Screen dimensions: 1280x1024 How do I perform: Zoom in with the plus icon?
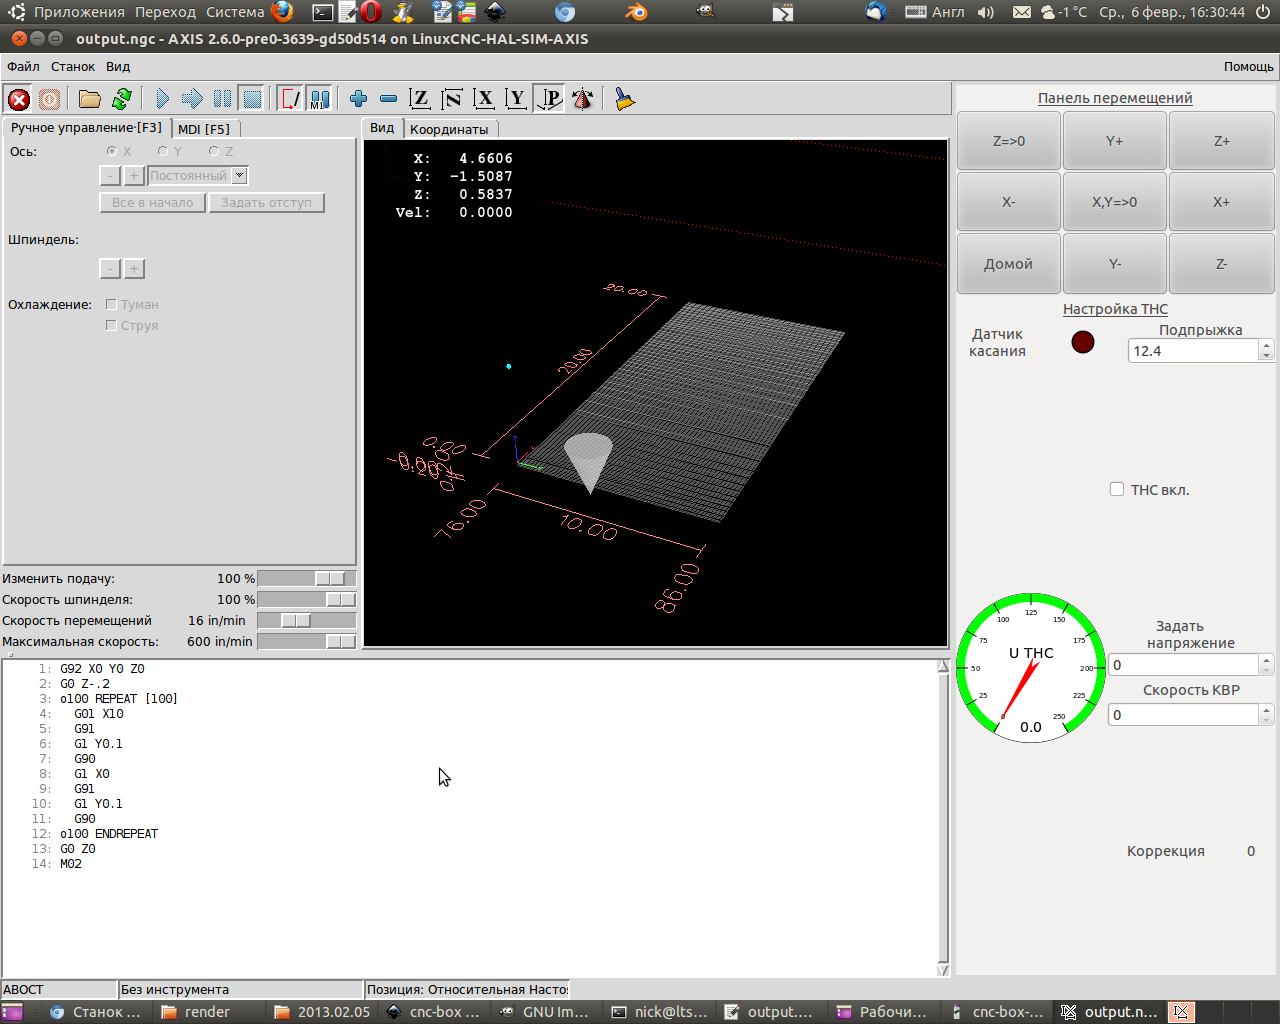click(x=358, y=99)
